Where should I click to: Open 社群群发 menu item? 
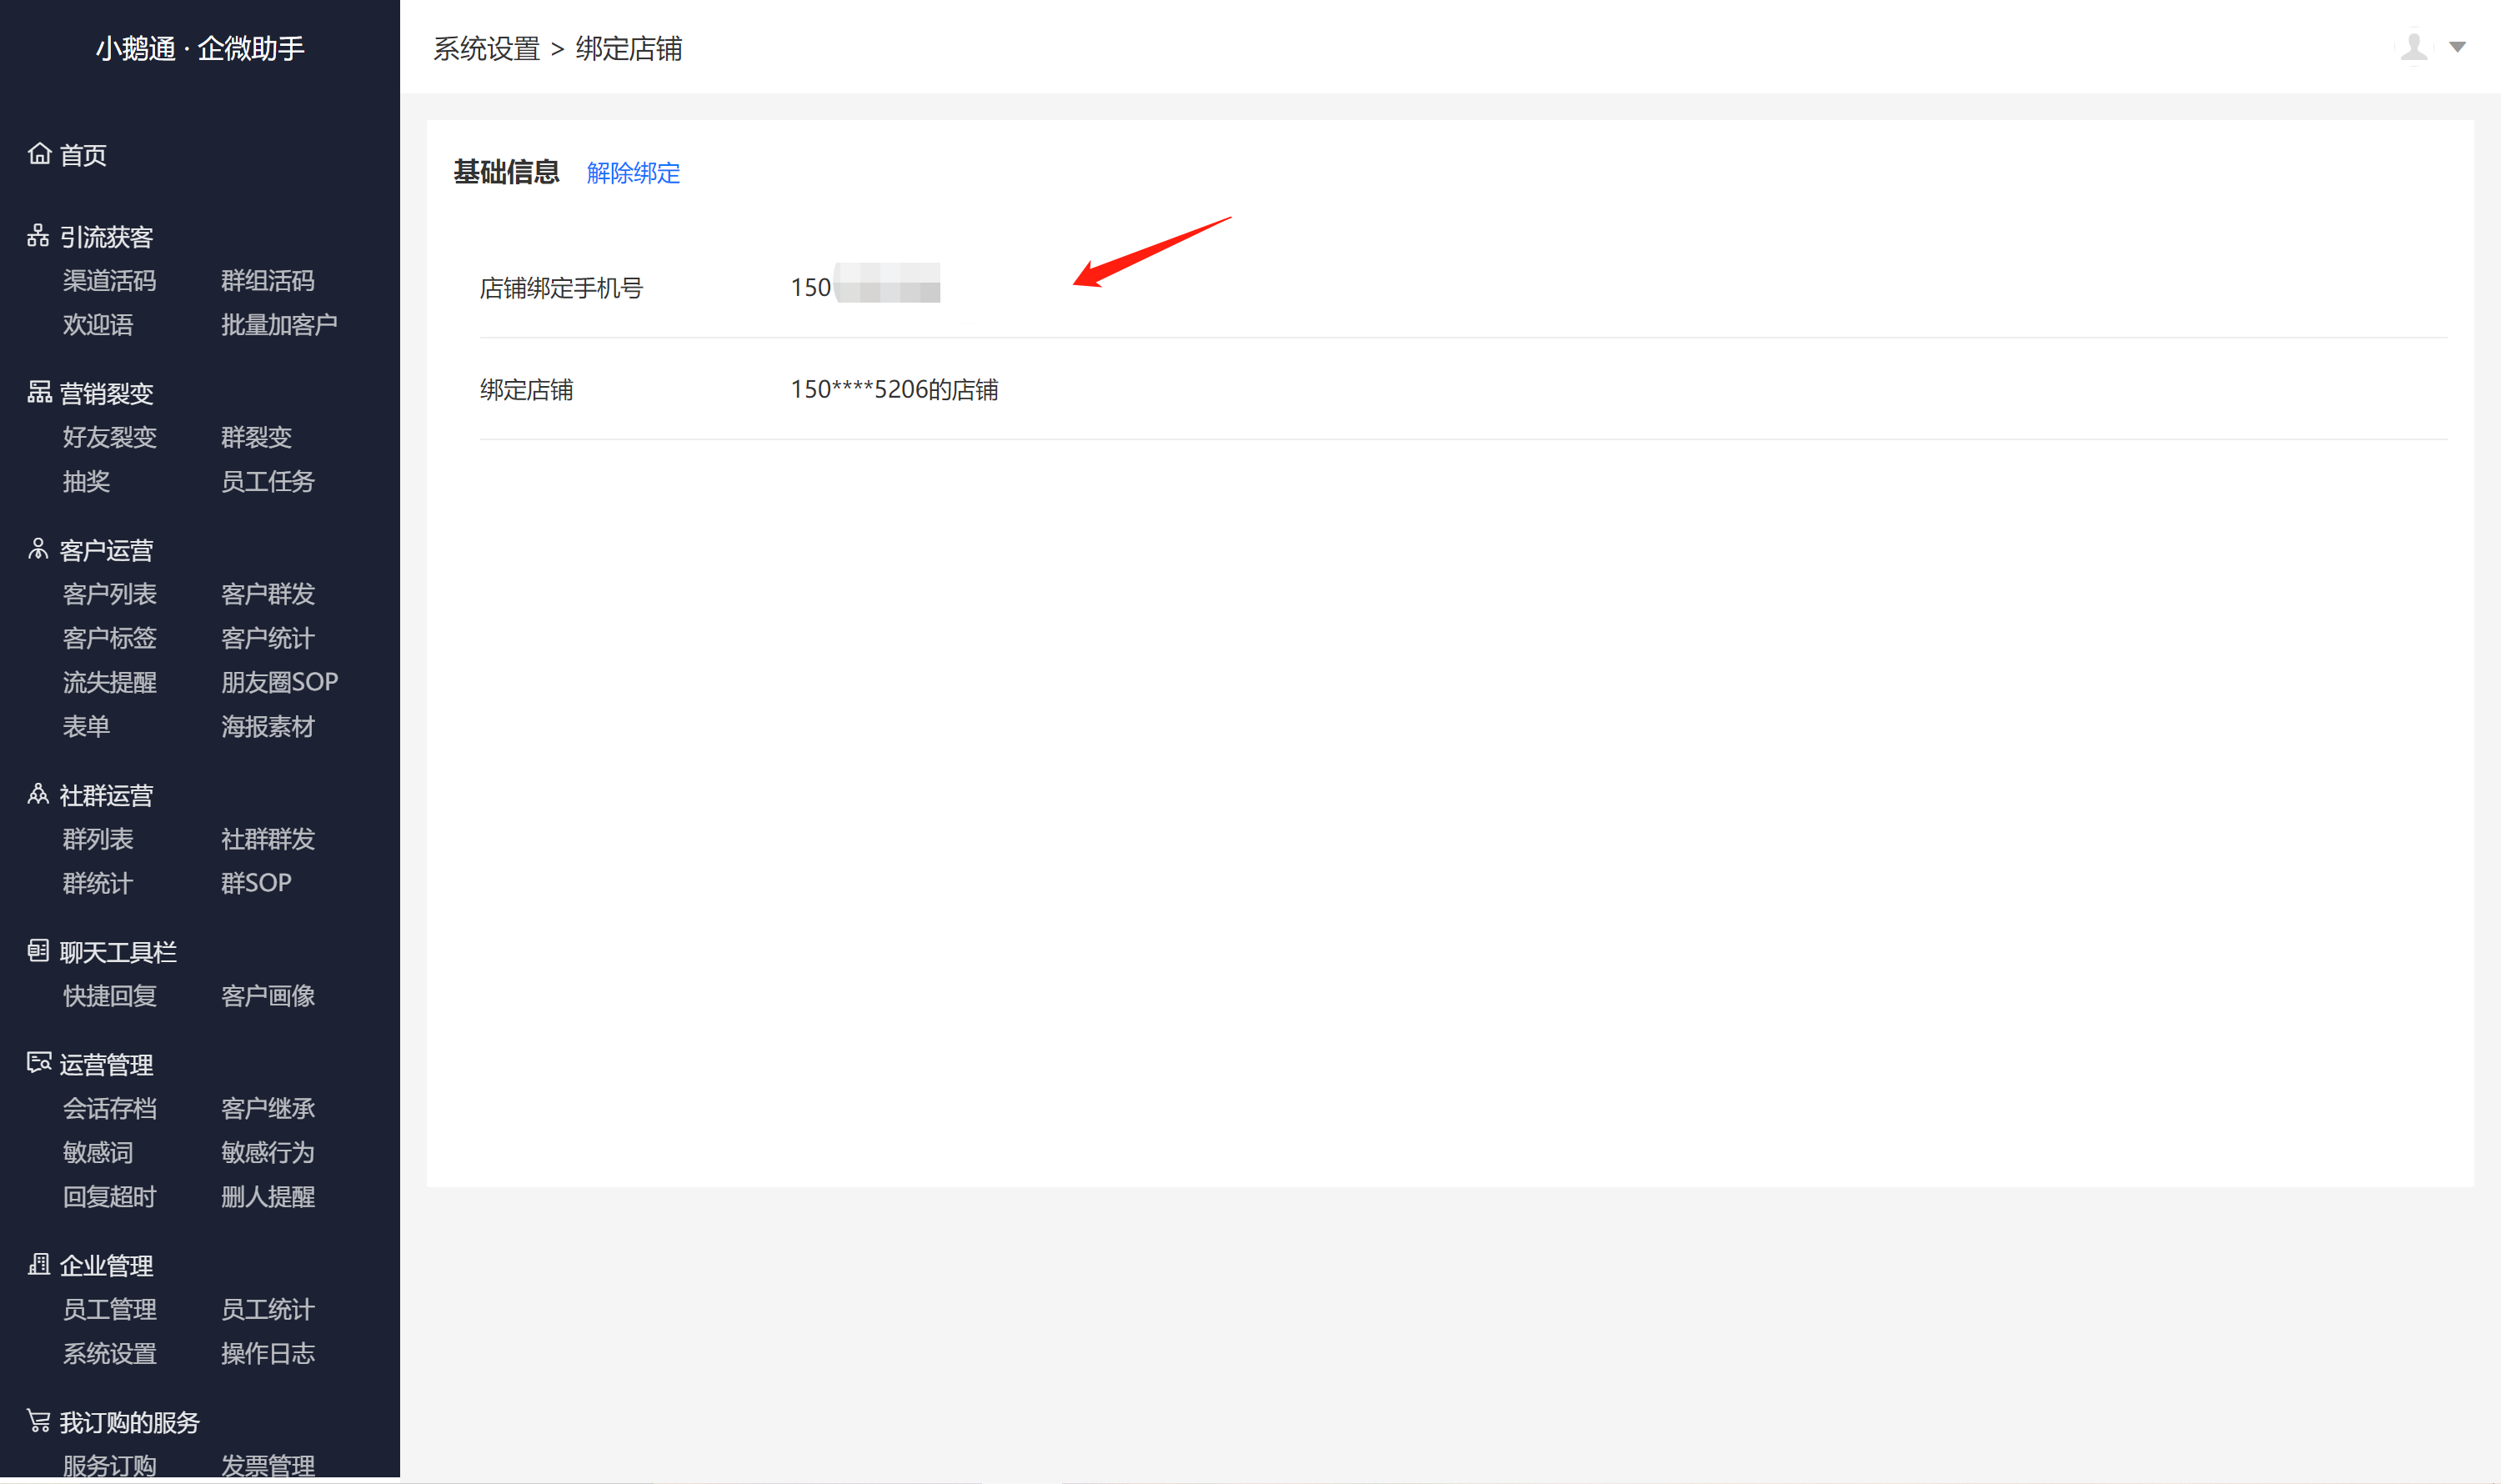(268, 840)
